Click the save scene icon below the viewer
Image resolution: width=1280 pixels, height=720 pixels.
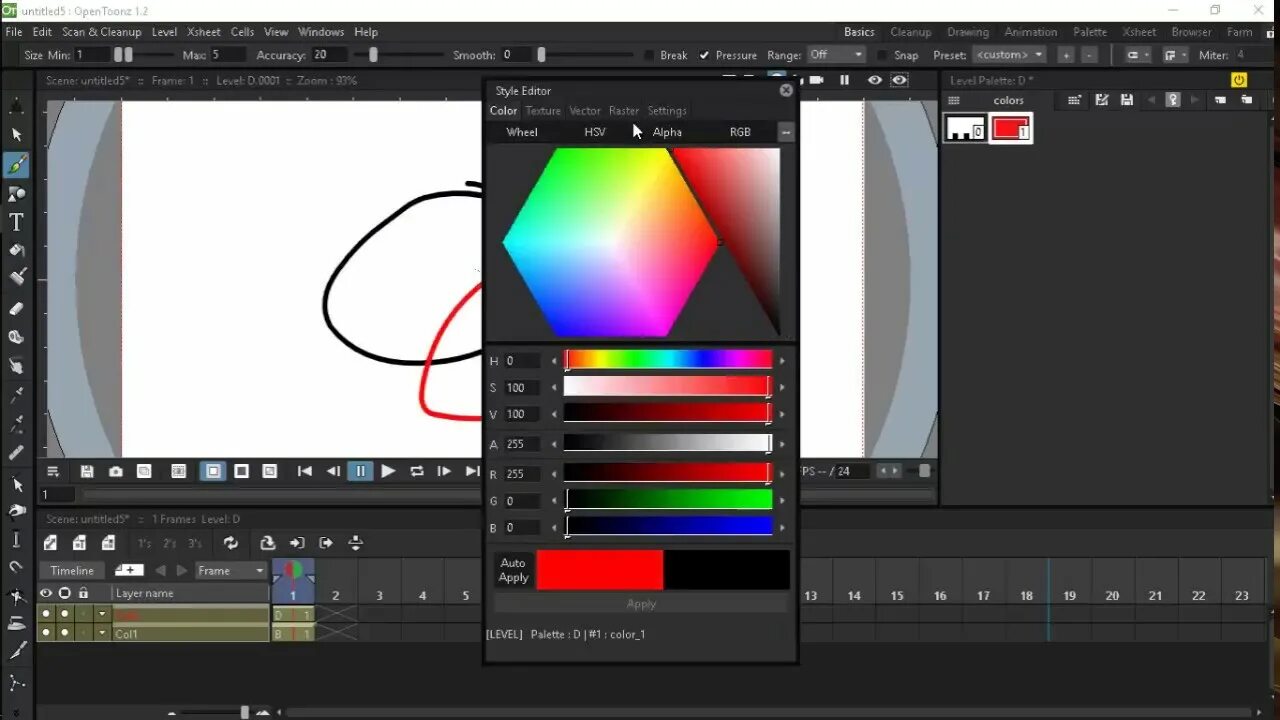88,471
